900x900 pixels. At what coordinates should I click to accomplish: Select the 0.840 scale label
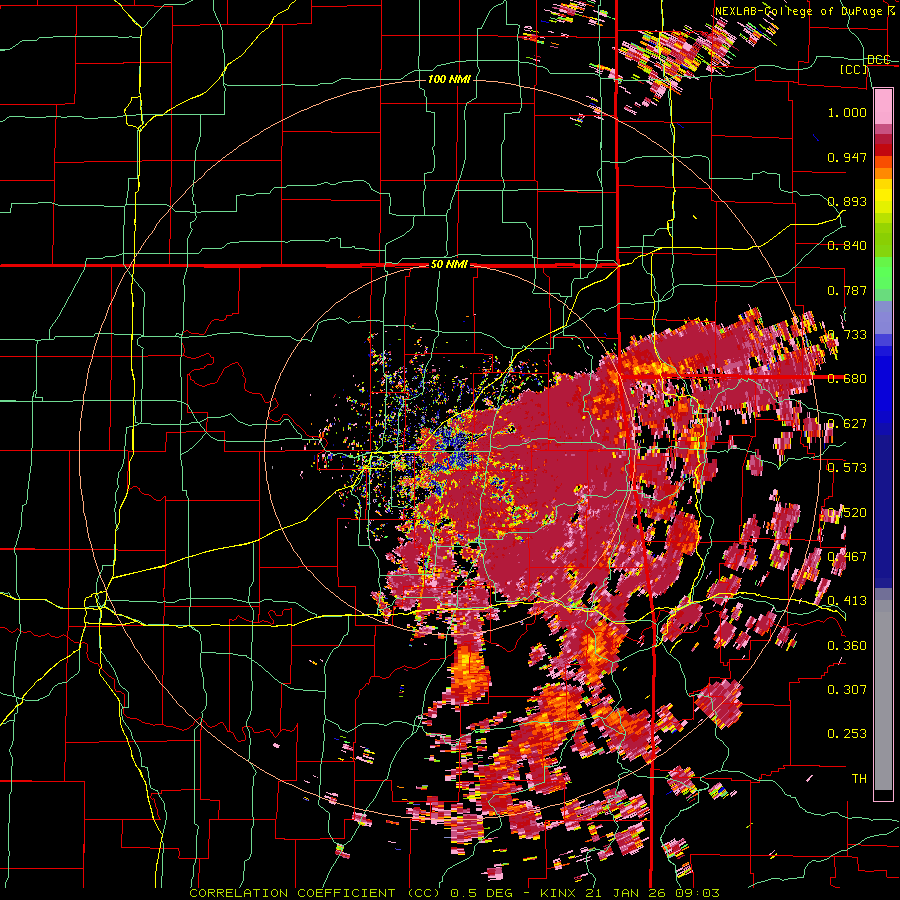(x=847, y=246)
